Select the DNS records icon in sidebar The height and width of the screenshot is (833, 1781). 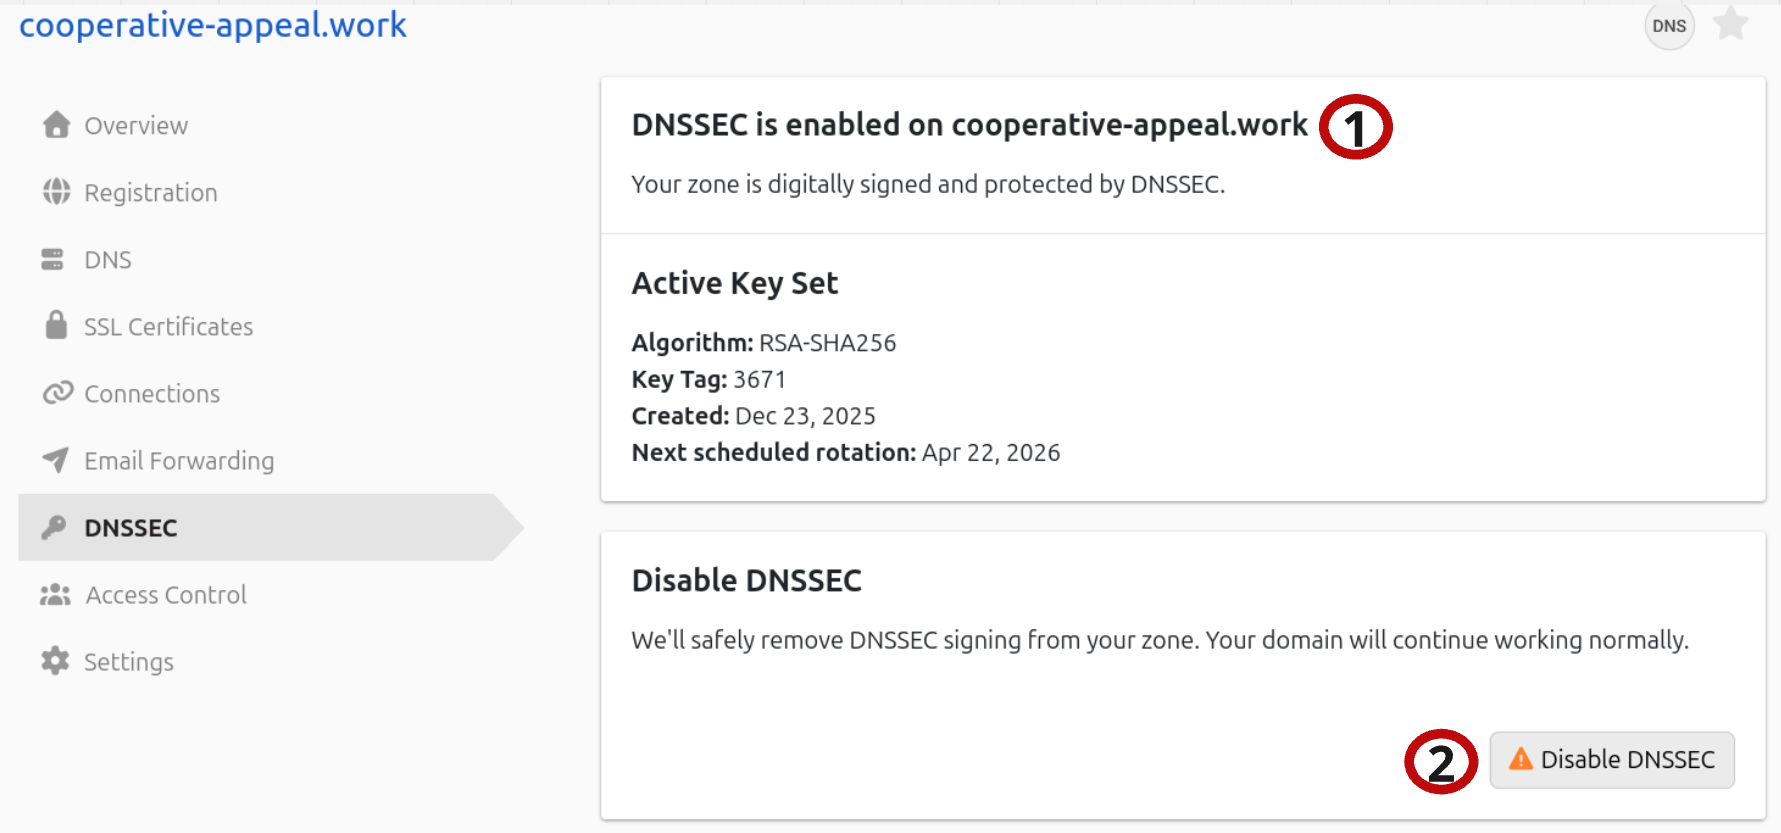point(56,259)
